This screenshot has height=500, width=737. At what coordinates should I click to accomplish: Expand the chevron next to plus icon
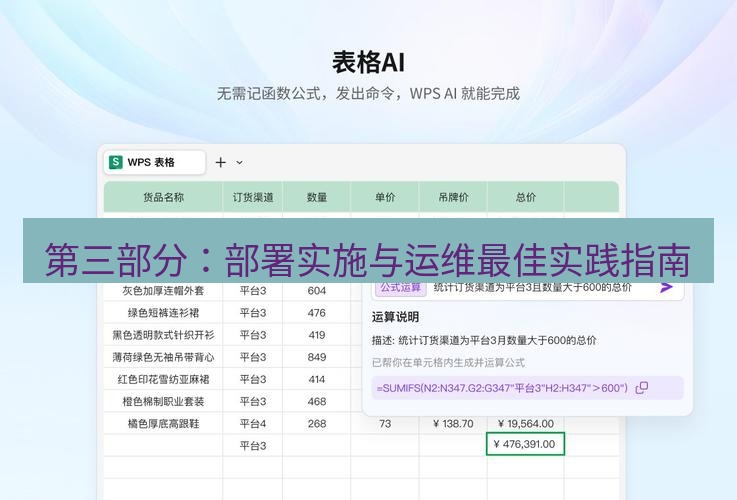click(239, 163)
